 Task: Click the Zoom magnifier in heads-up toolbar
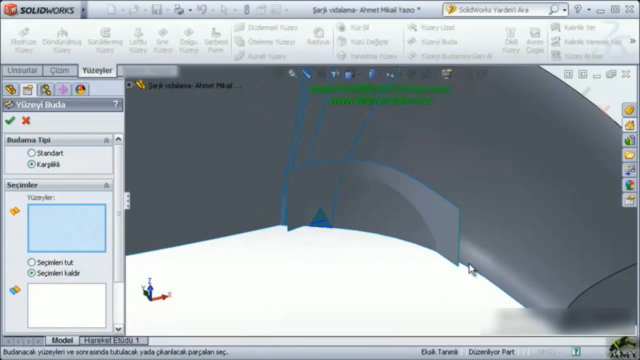[x=292, y=74]
